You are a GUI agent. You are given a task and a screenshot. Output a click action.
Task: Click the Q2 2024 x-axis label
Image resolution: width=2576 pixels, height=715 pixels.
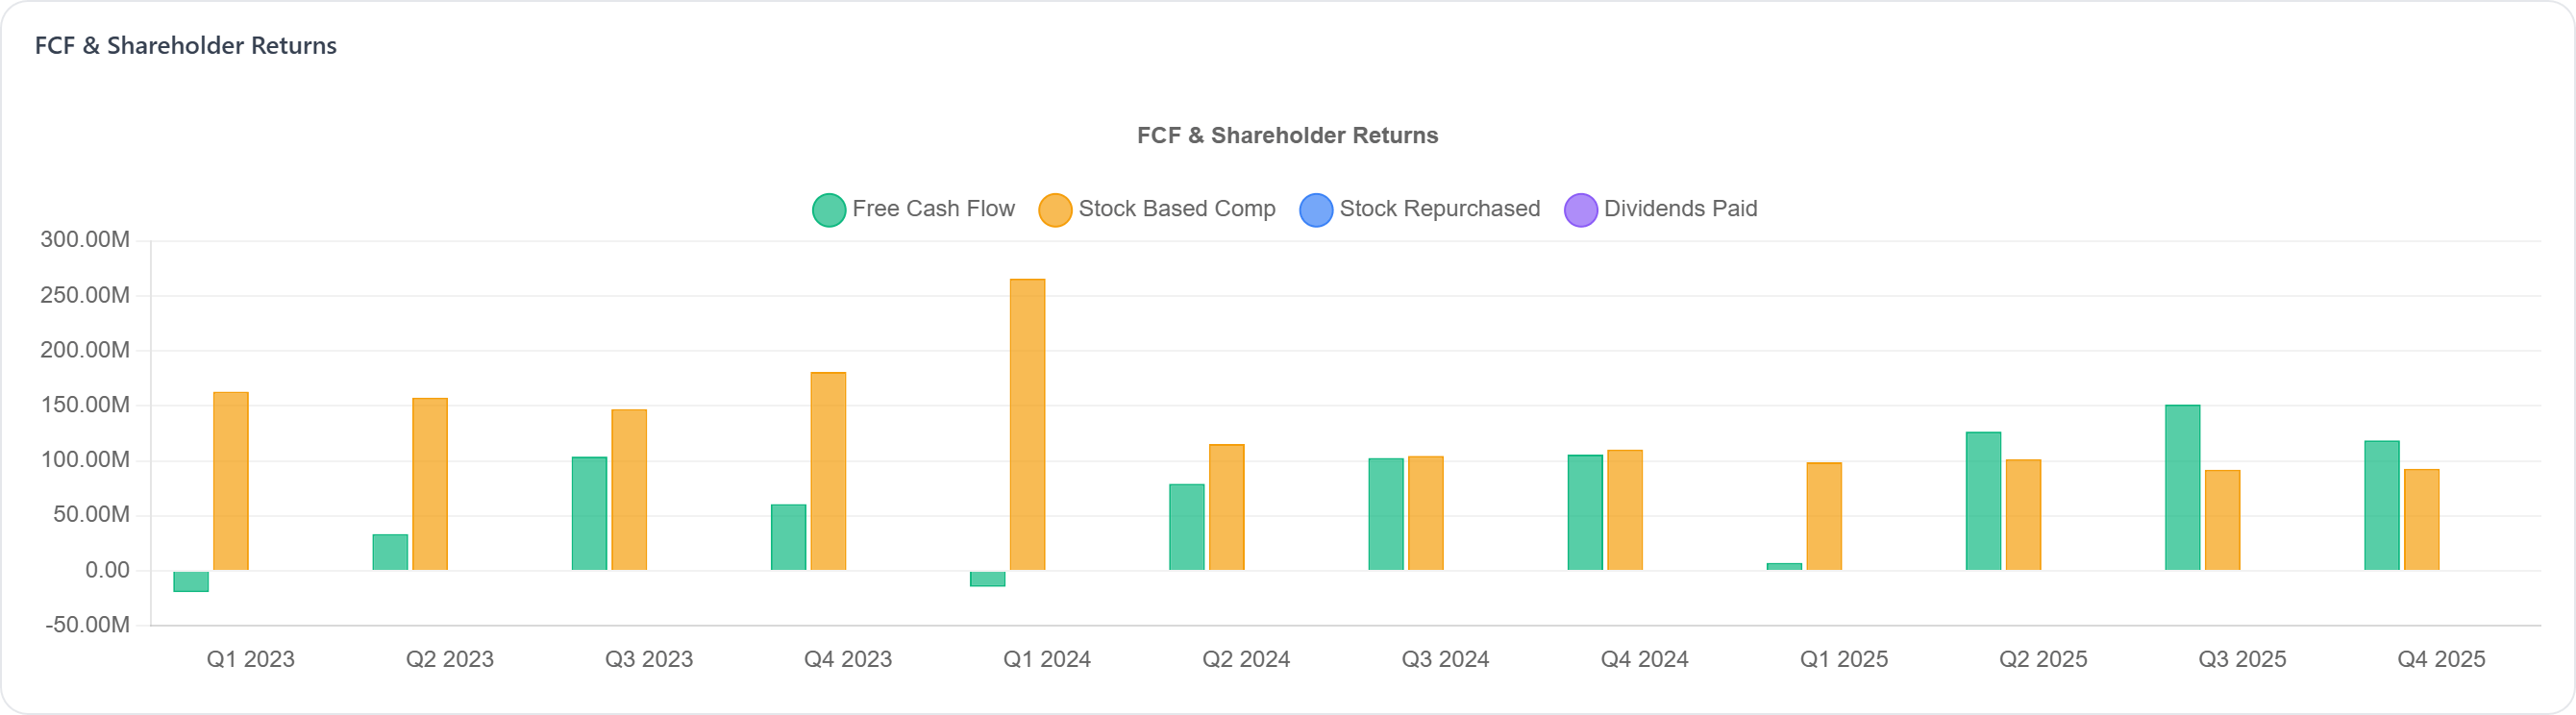[1246, 659]
